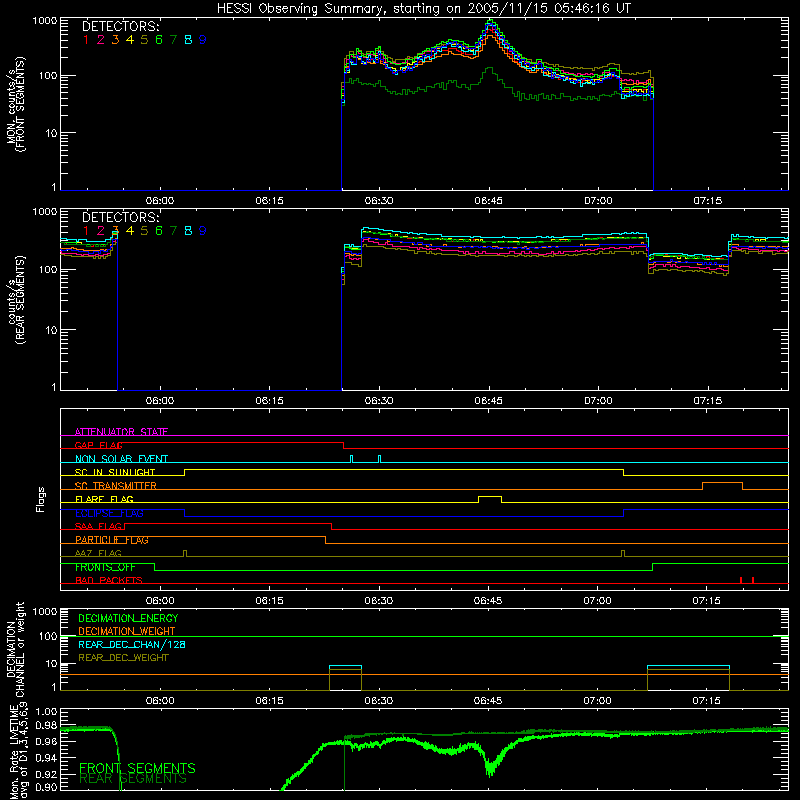Click the ATTENUATOR_STATE flag label

[x=121, y=432]
